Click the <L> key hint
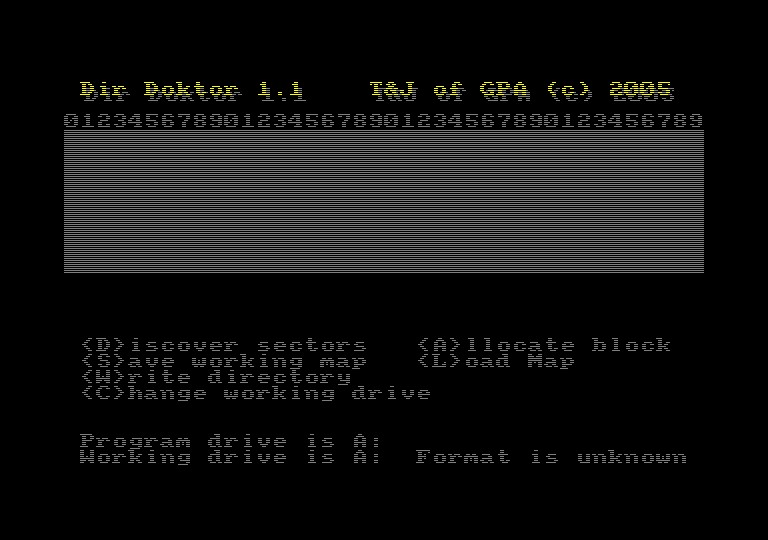768x540 pixels. (440, 362)
